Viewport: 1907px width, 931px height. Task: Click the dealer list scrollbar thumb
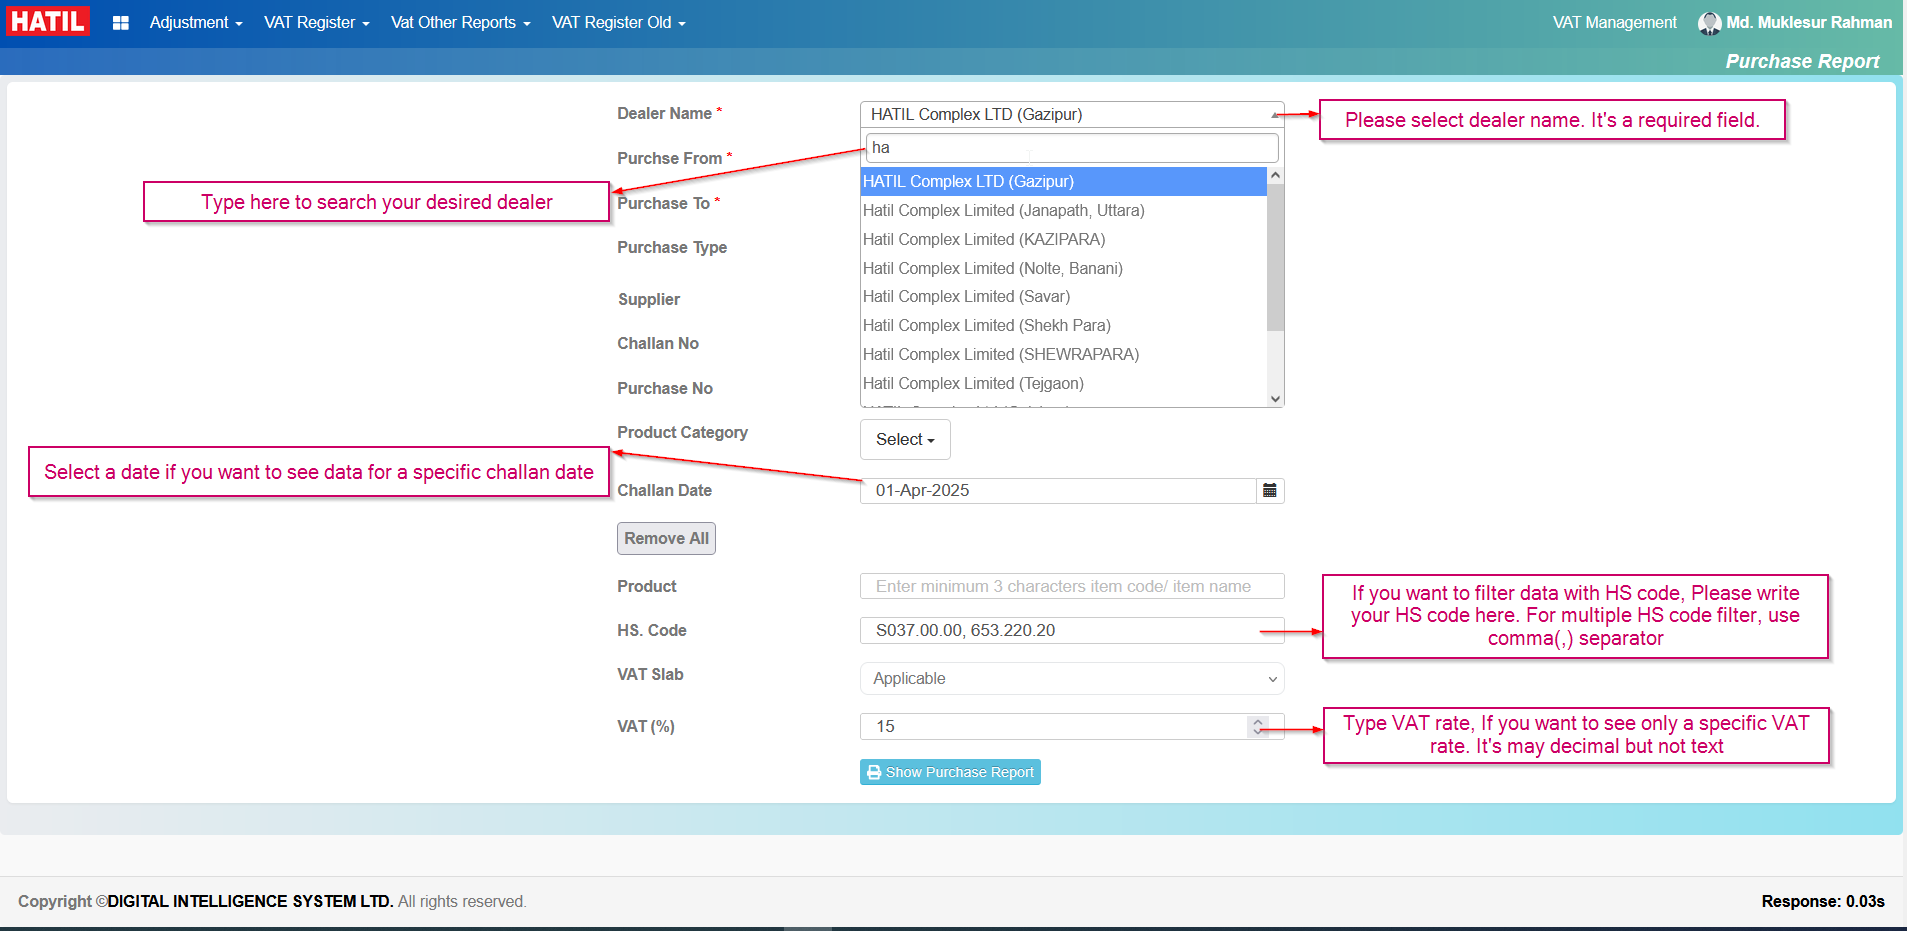[1275, 258]
